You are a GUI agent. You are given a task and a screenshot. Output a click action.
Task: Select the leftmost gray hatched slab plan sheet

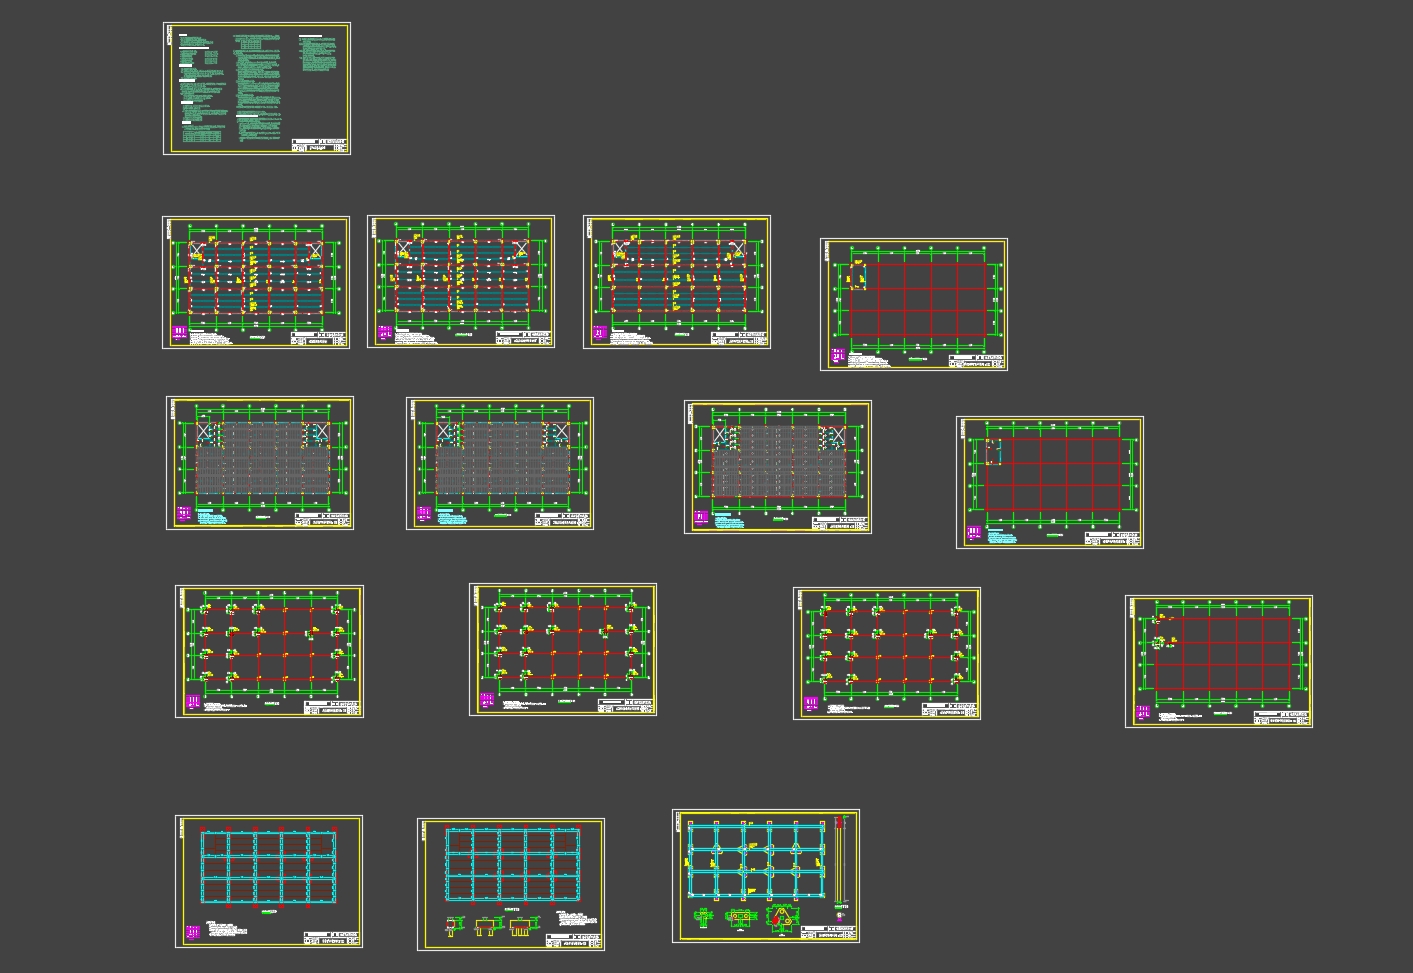260,463
